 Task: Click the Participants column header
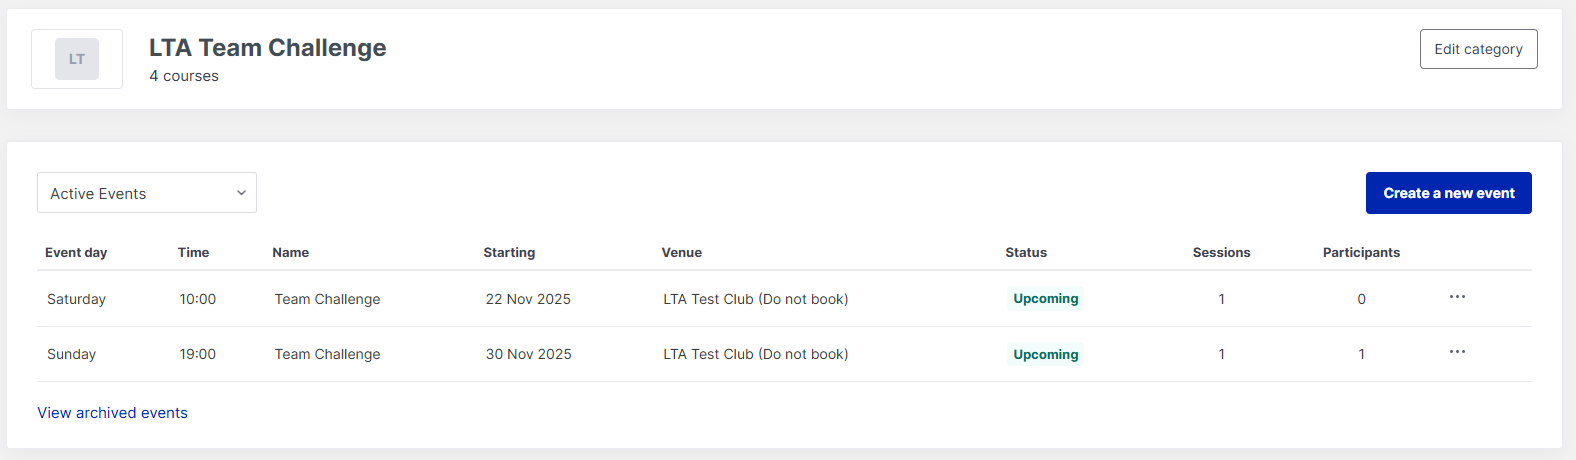[x=1361, y=253]
